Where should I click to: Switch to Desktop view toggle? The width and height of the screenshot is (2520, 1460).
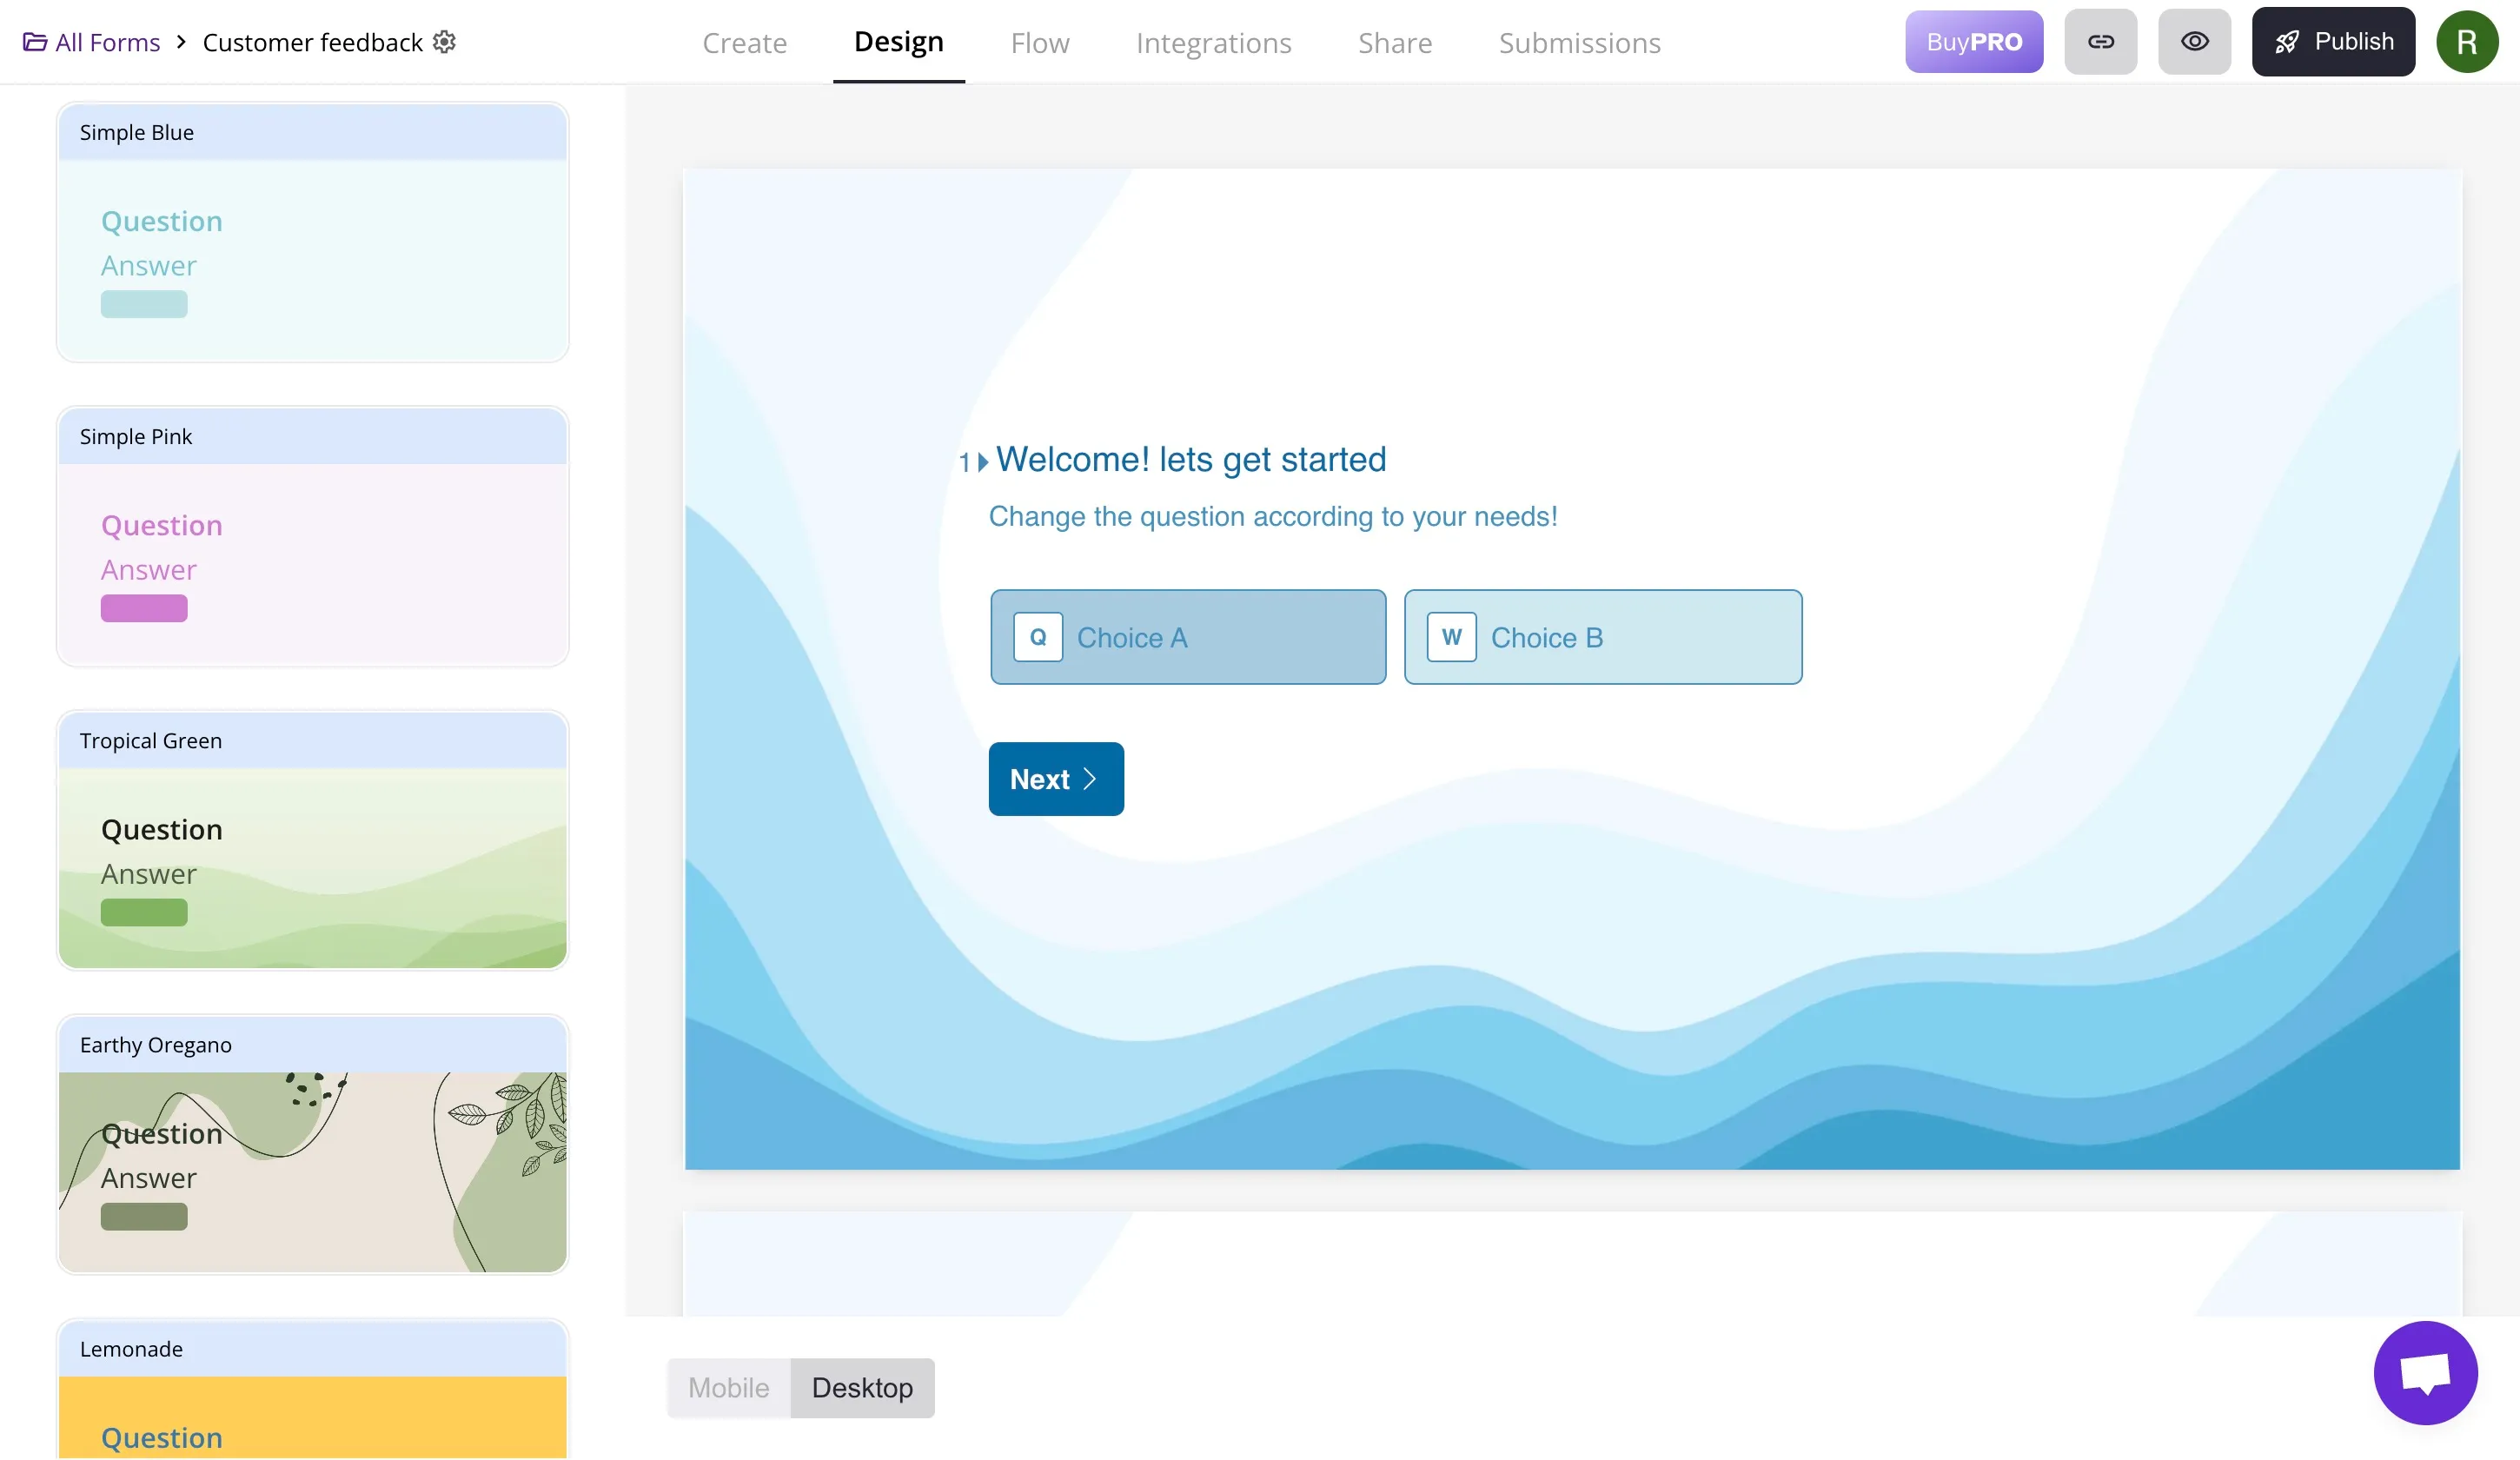[x=862, y=1387]
